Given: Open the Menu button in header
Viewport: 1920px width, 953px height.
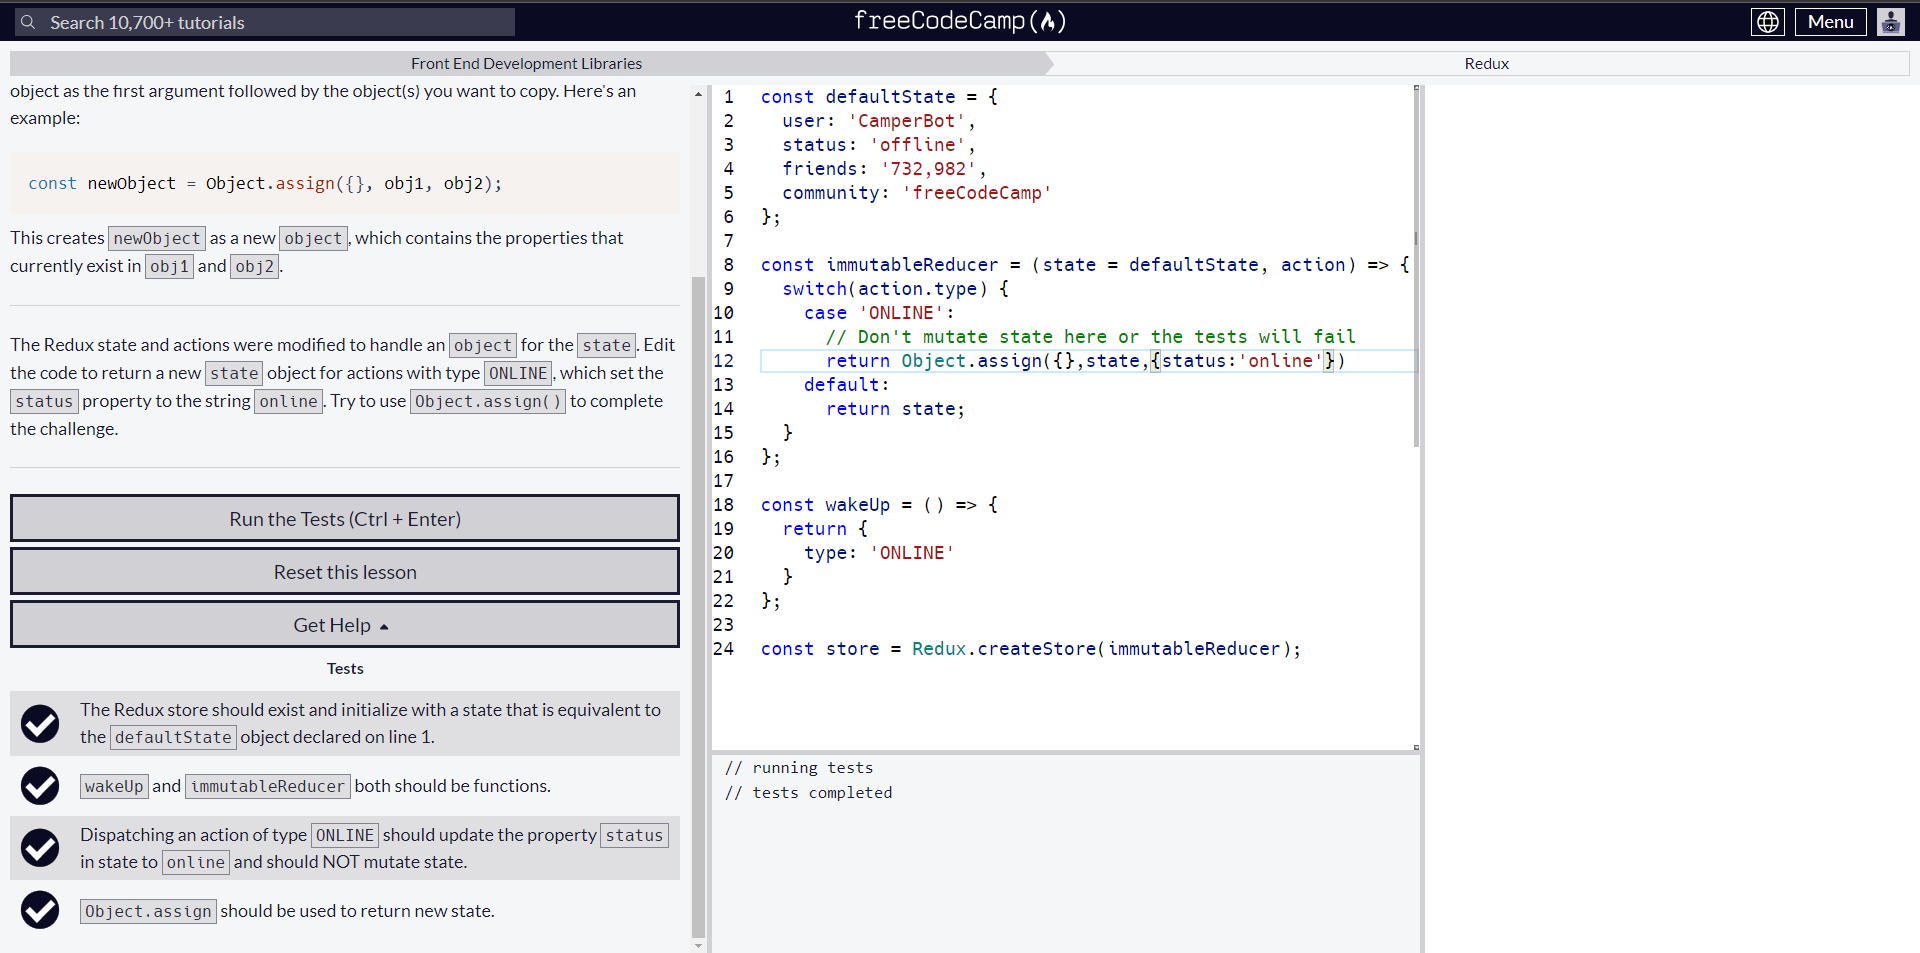Looking at the screenshot, I should [x=1830, y=22].
